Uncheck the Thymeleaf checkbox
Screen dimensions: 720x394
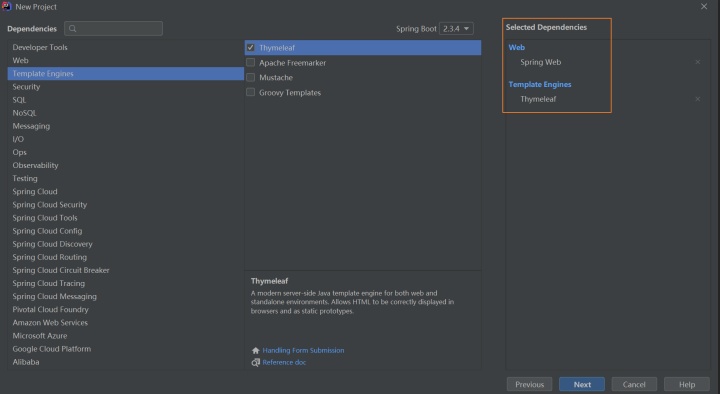[251, 47]
